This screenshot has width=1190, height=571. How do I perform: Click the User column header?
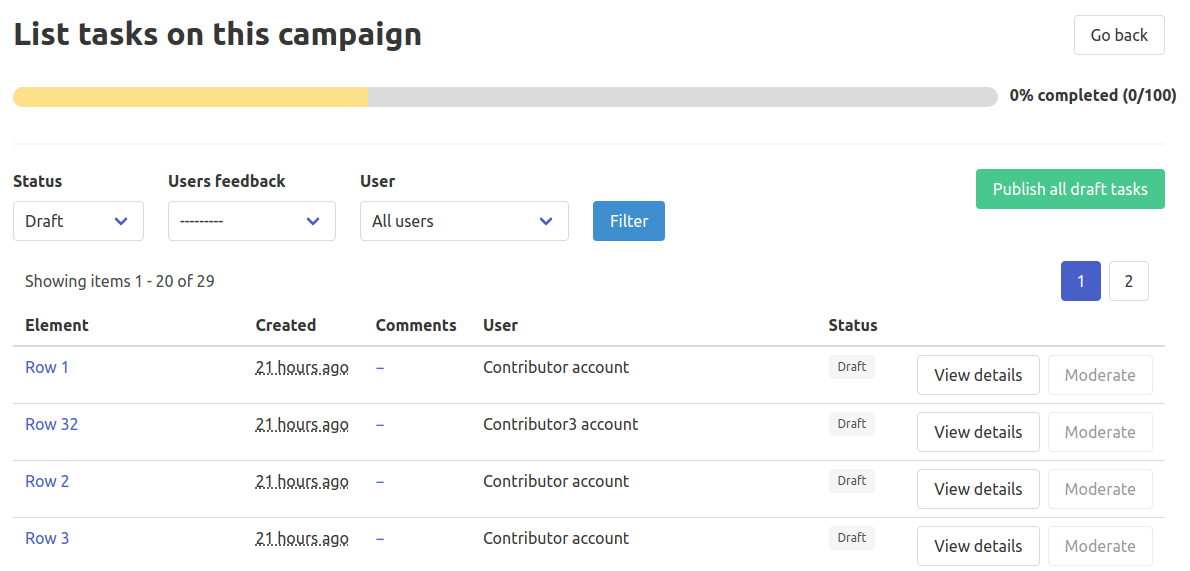click(x=500, y=325)
